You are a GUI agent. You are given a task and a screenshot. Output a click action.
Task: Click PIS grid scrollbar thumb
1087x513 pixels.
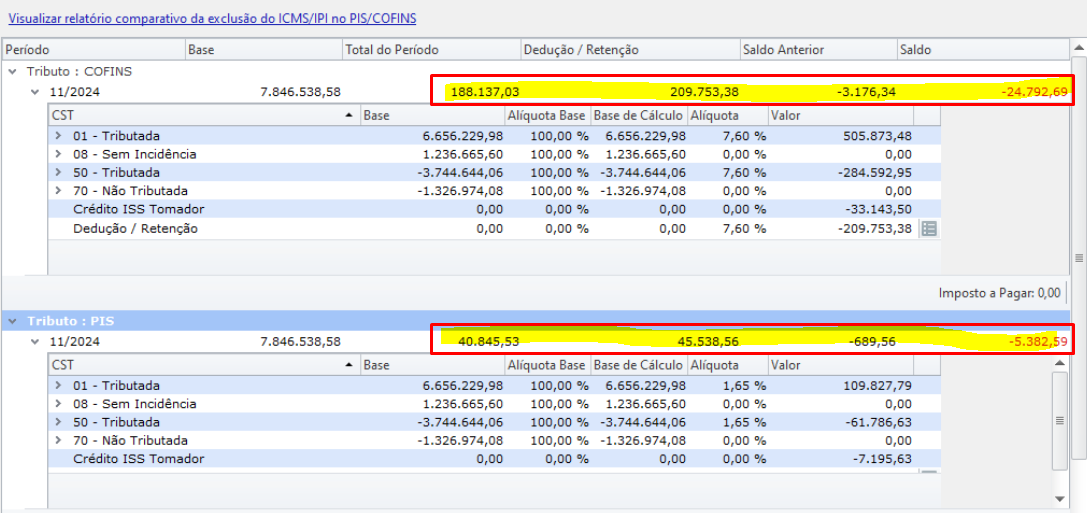pos(1059,420)
